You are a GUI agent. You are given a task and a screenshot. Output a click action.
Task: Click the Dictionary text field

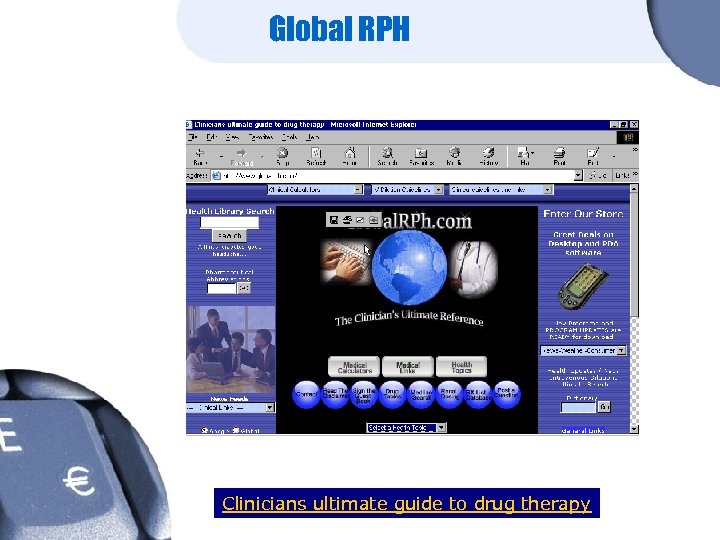click(578, 407)
